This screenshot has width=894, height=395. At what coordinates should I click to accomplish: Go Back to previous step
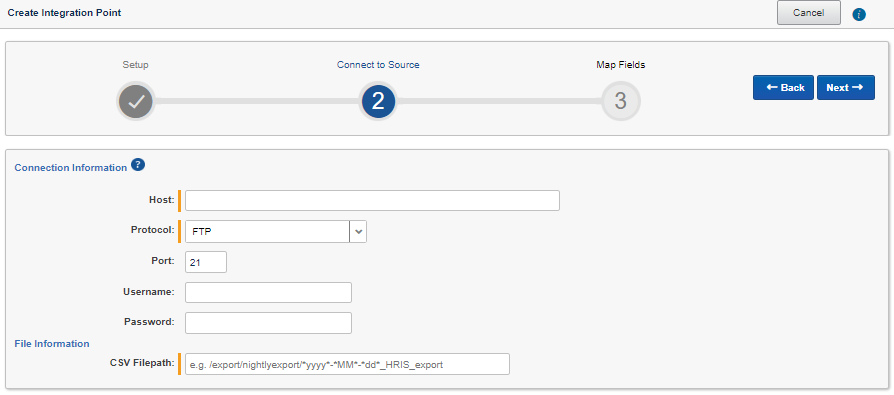pyautogui.click(x=783, y=87)
